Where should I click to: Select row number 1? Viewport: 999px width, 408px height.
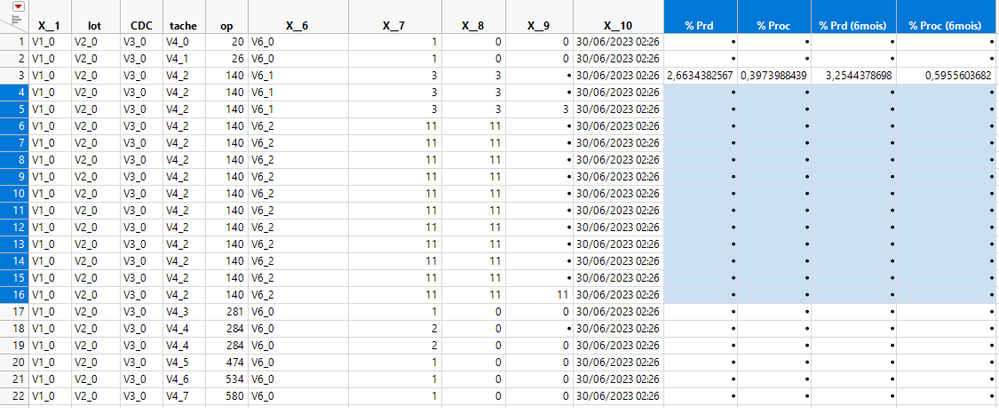(x=15, y=42)
